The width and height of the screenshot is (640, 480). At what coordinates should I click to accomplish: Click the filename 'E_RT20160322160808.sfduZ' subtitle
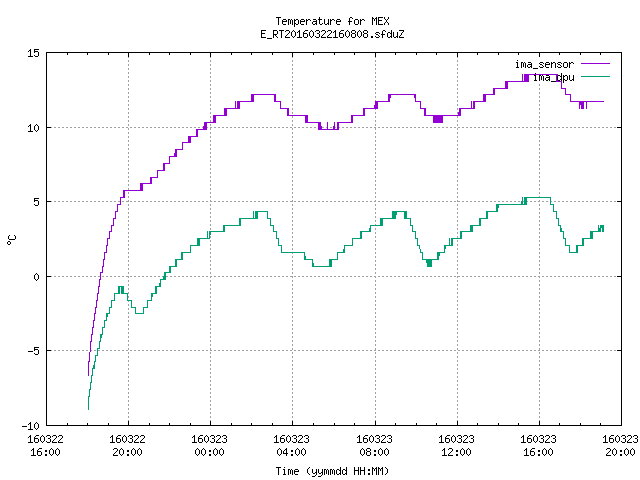(x=332, y=34)
